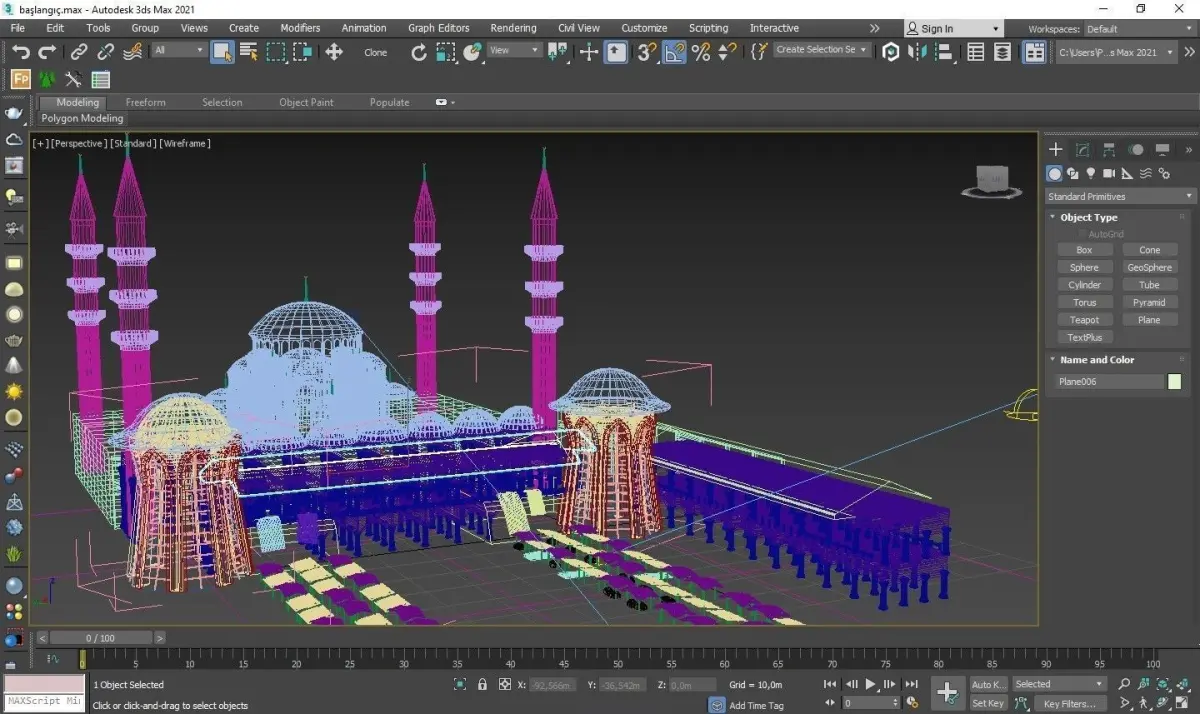Open the Mirror tool

(917, 52)
